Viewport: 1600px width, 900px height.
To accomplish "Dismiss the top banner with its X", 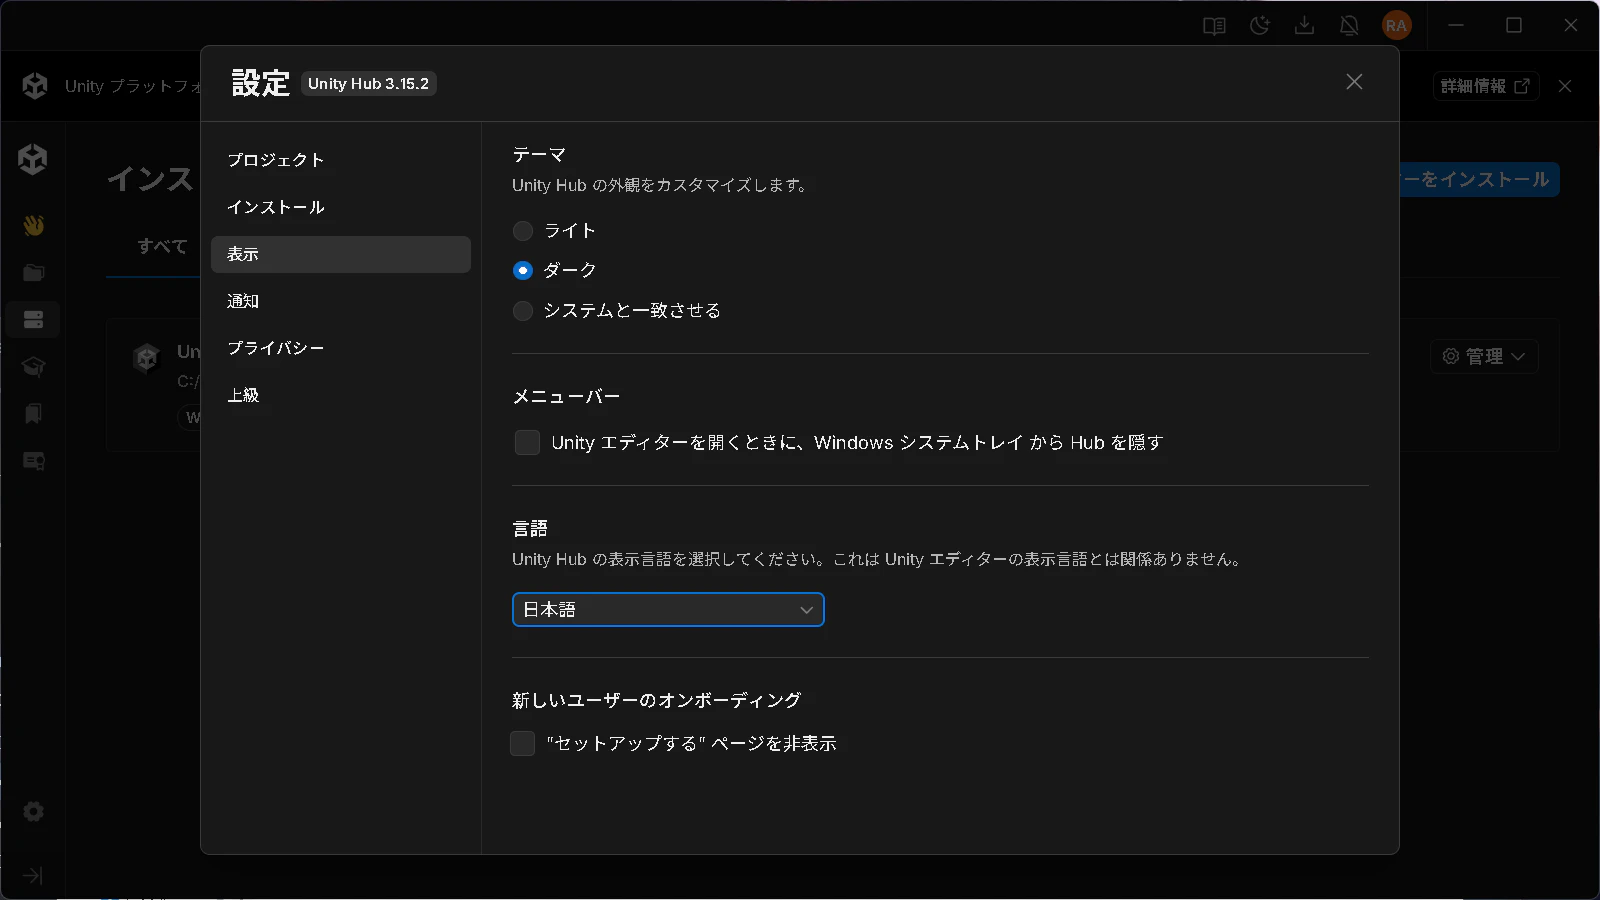I will pyautogui.click(x=1565, y=86).
